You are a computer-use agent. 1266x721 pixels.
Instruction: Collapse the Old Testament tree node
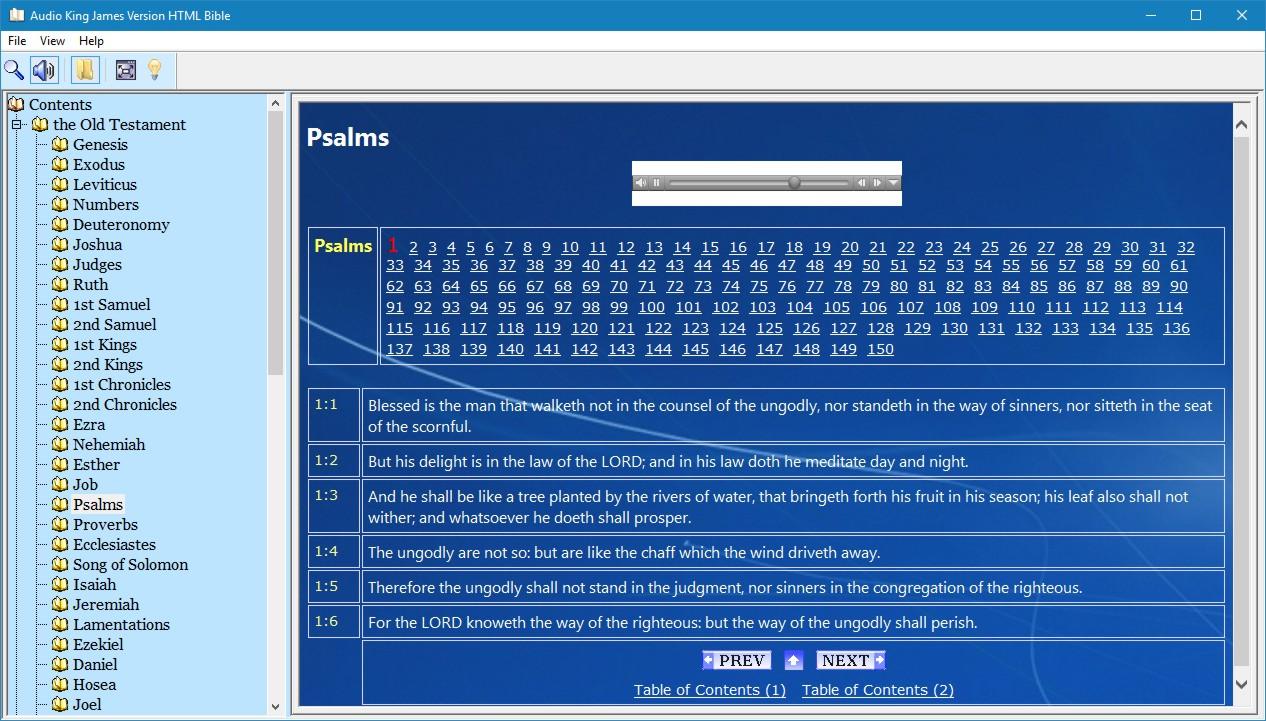tap(17, 125)
